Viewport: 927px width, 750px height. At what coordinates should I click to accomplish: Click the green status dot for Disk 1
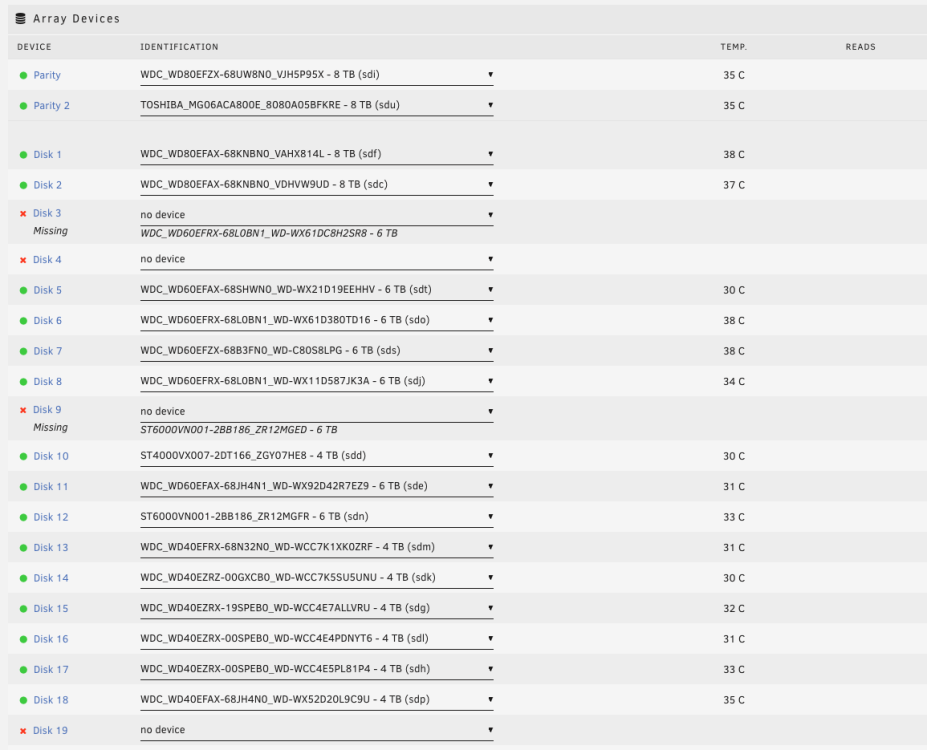(x=24, y=155)
